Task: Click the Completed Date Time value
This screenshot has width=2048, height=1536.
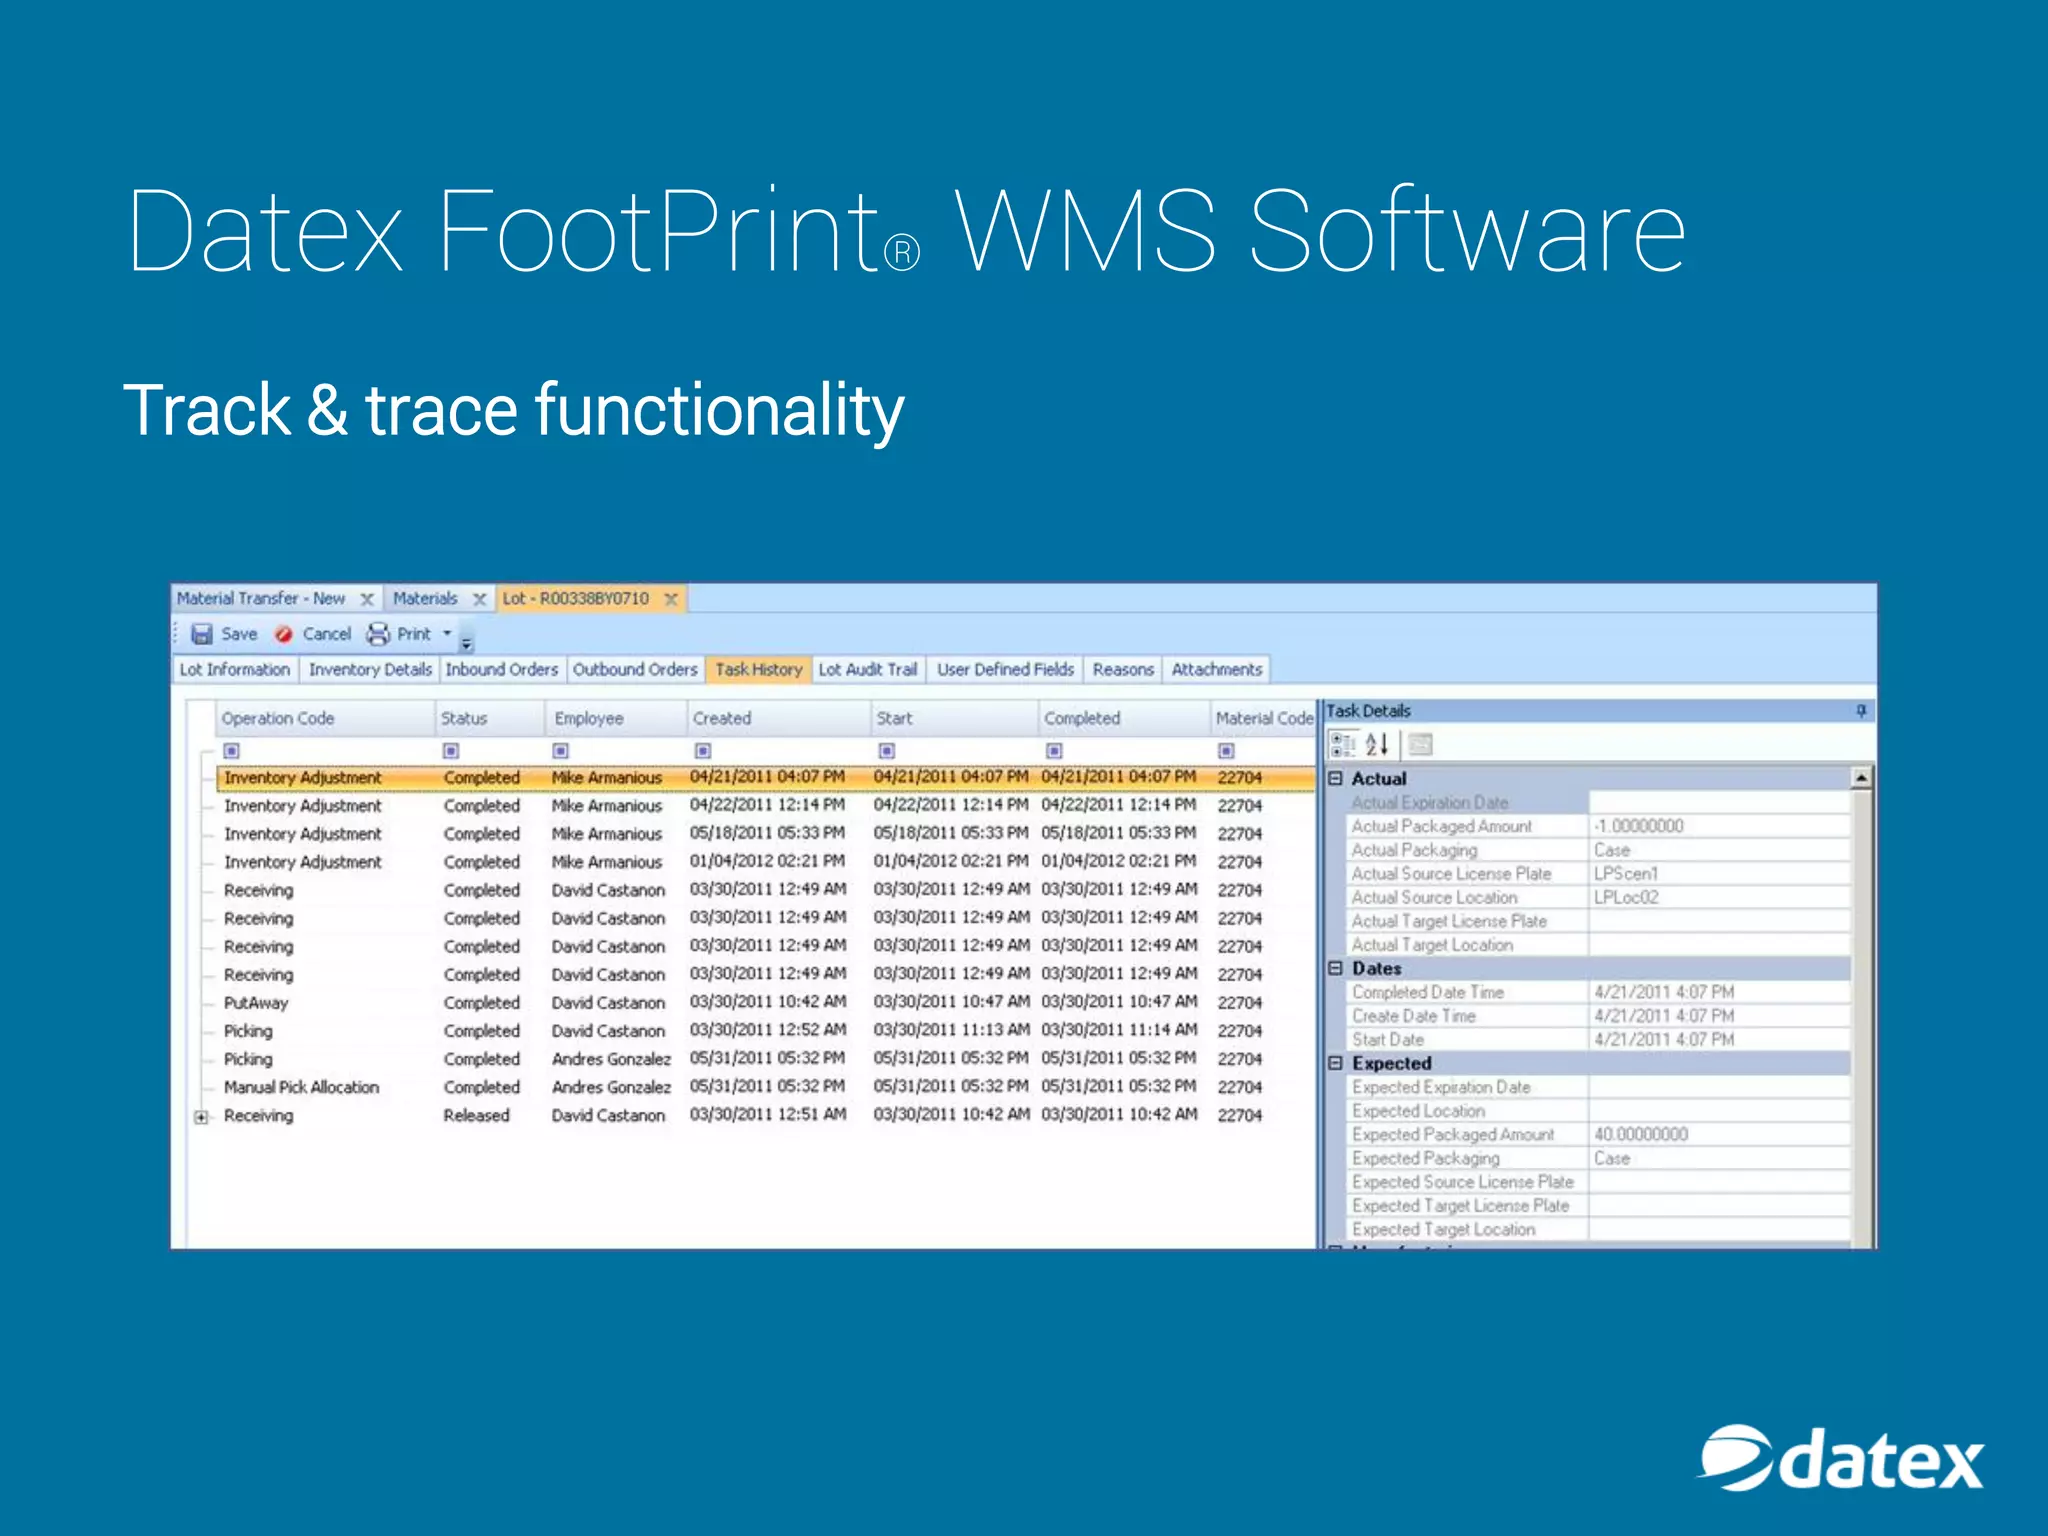Action: point(1719,992)
